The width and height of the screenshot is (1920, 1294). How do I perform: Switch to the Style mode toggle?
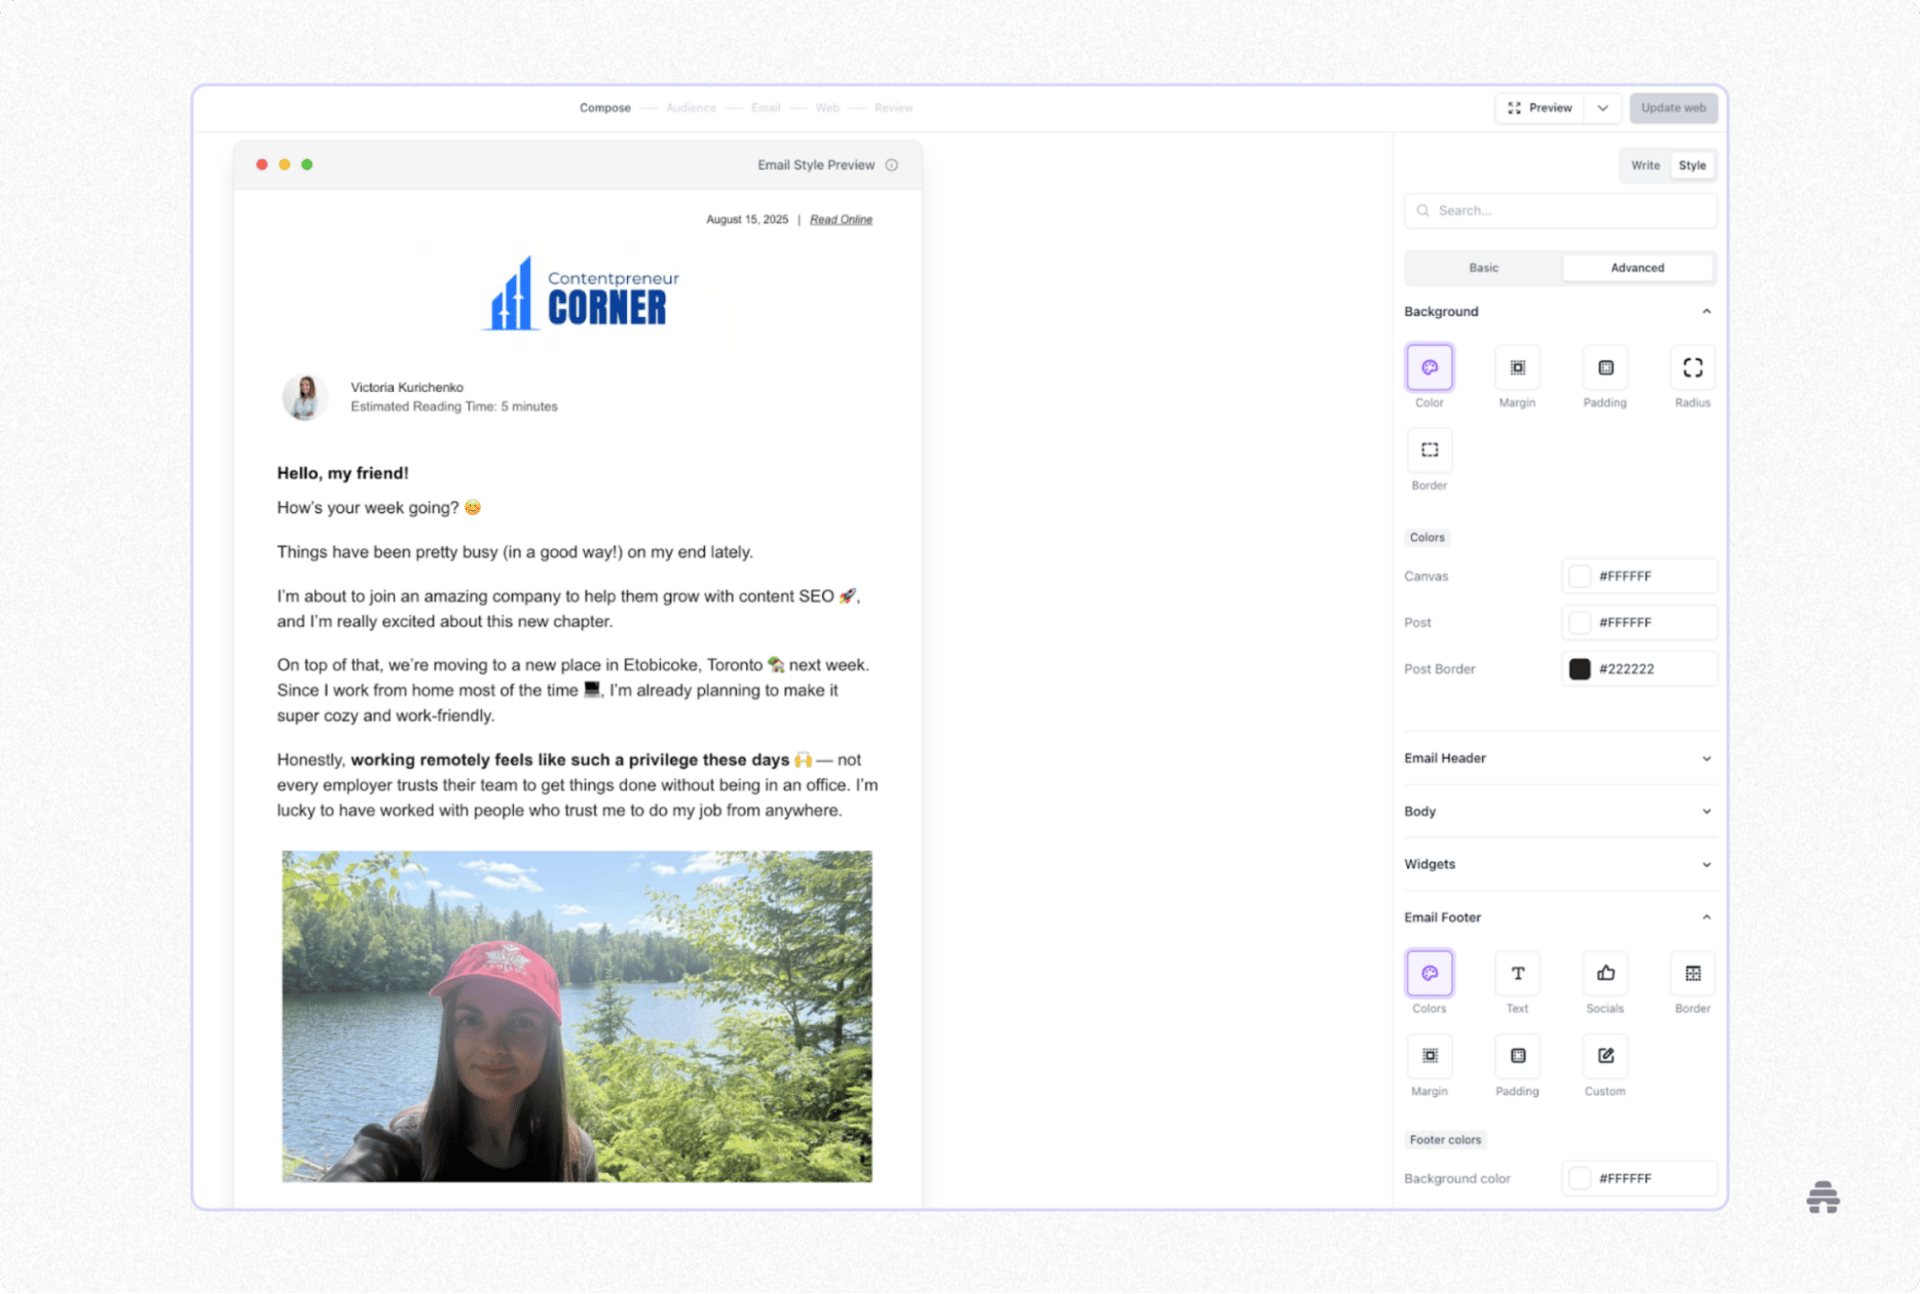(x=1692, y=166)
